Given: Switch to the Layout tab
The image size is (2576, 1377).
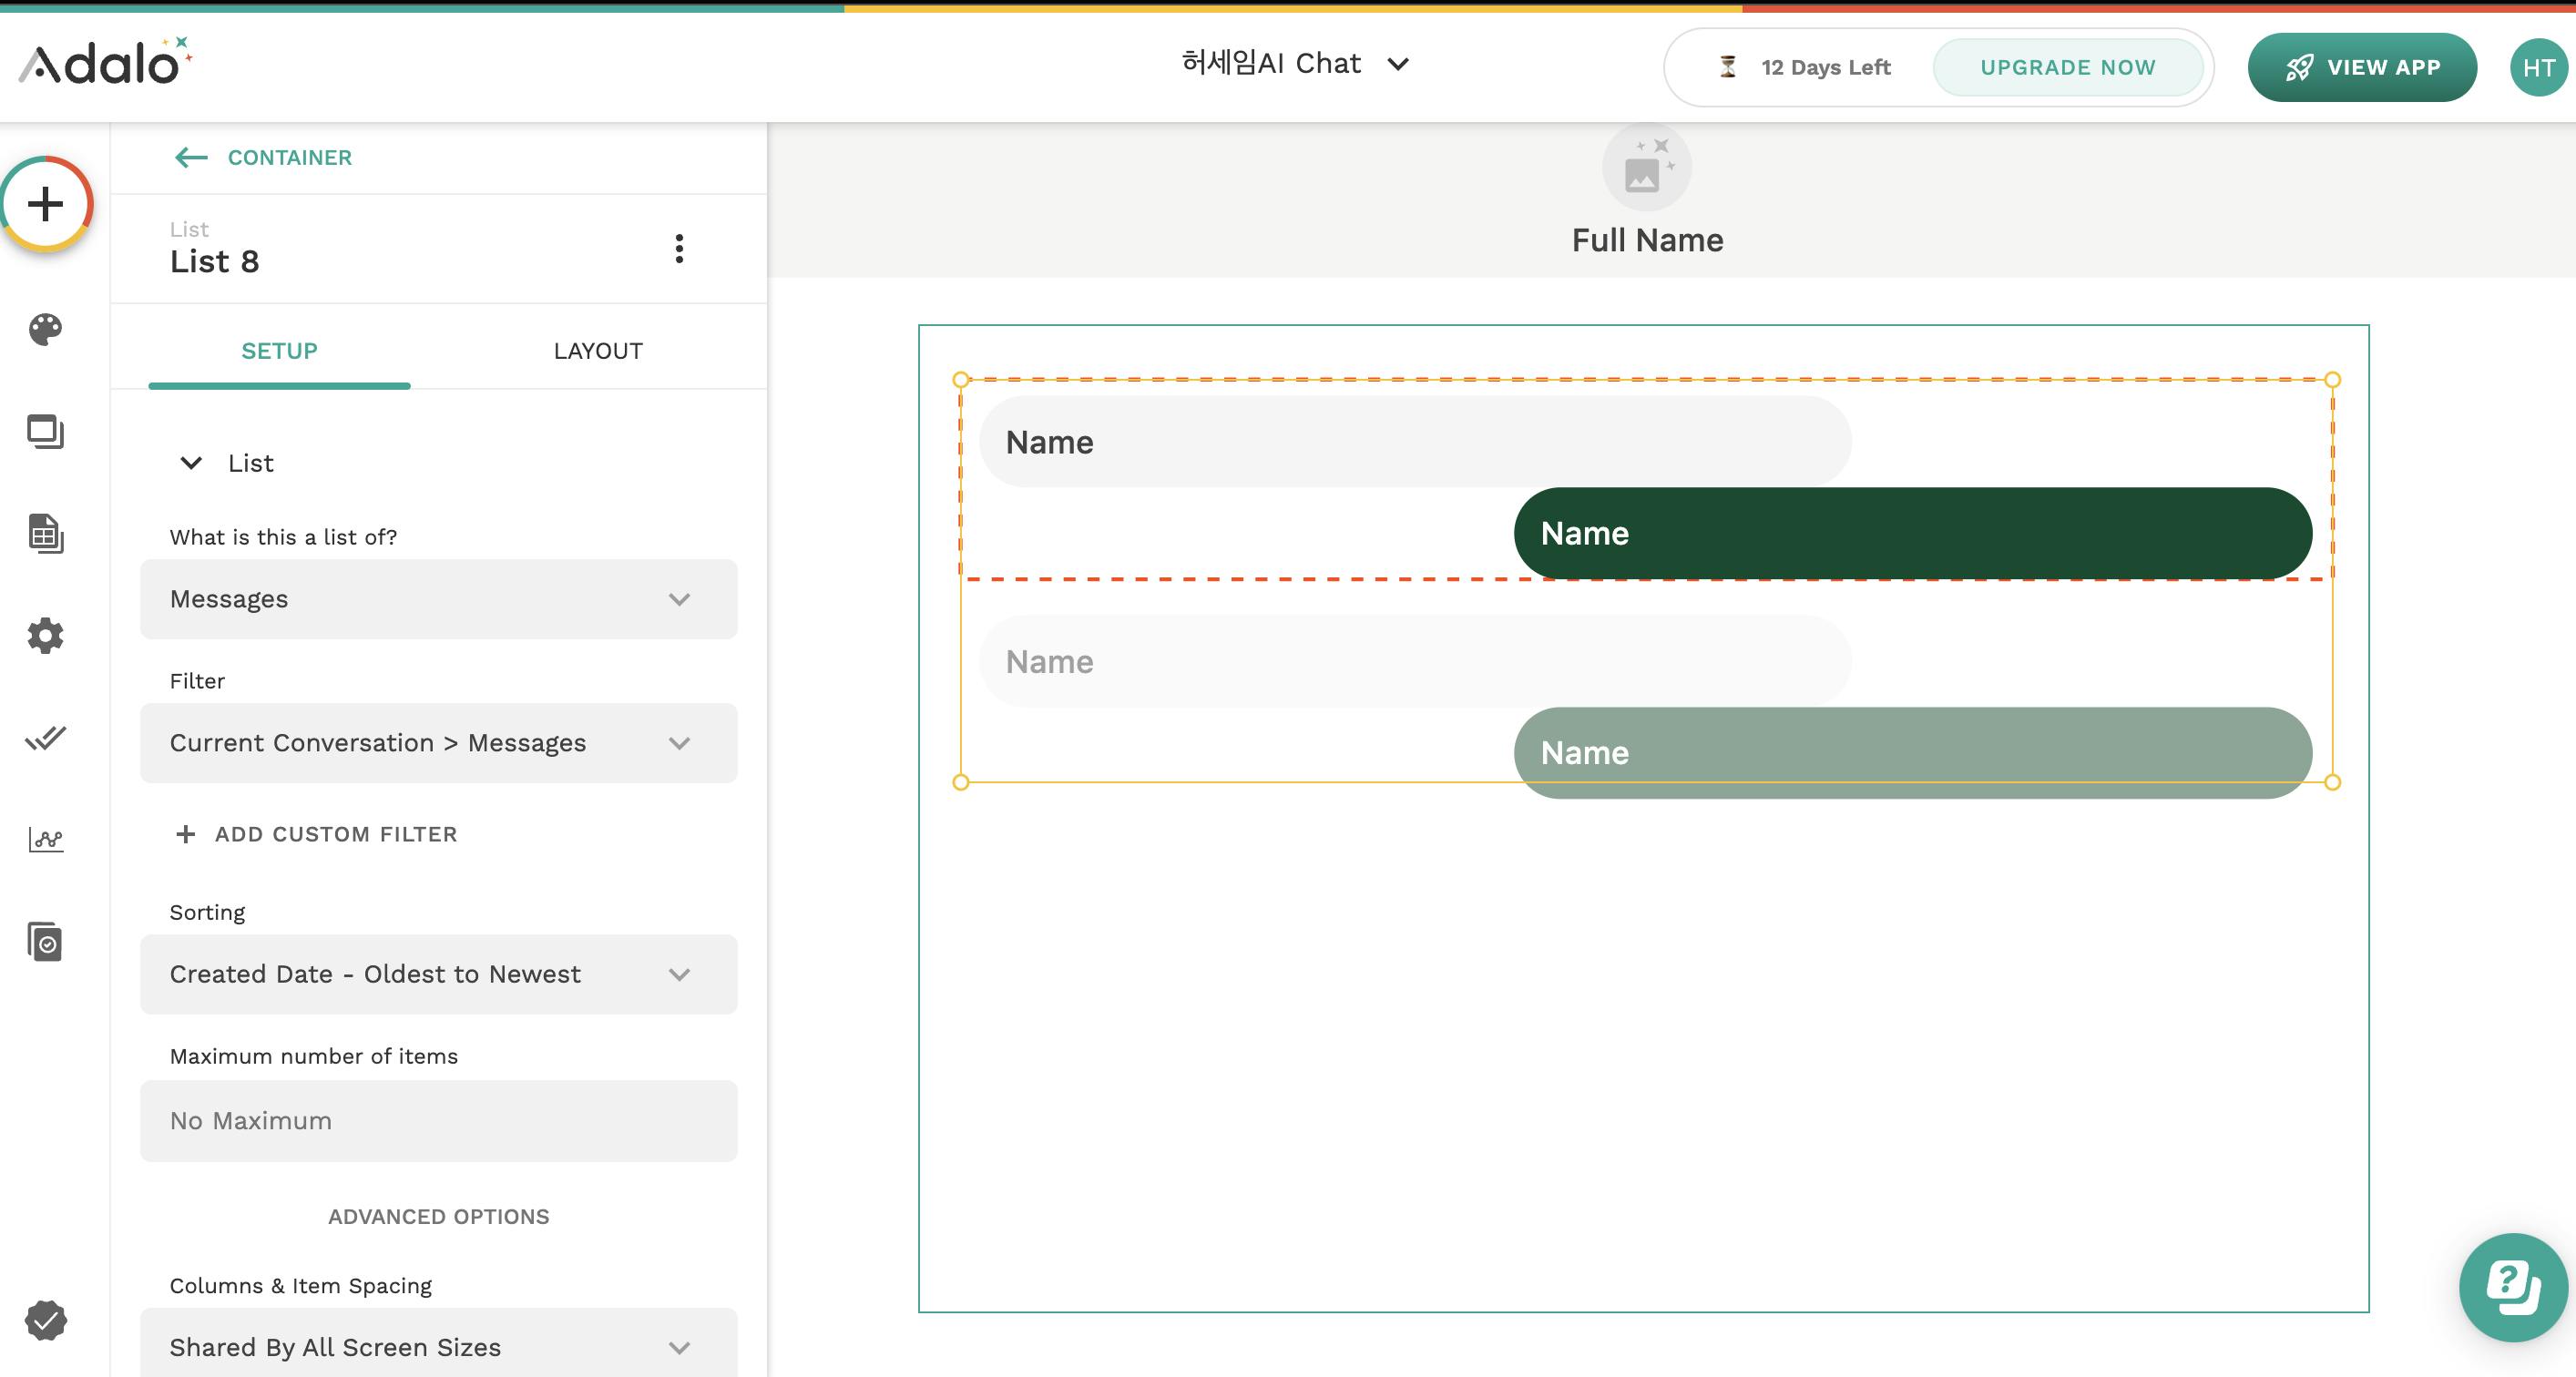Looking at the screenshot, I should [598, 351].
